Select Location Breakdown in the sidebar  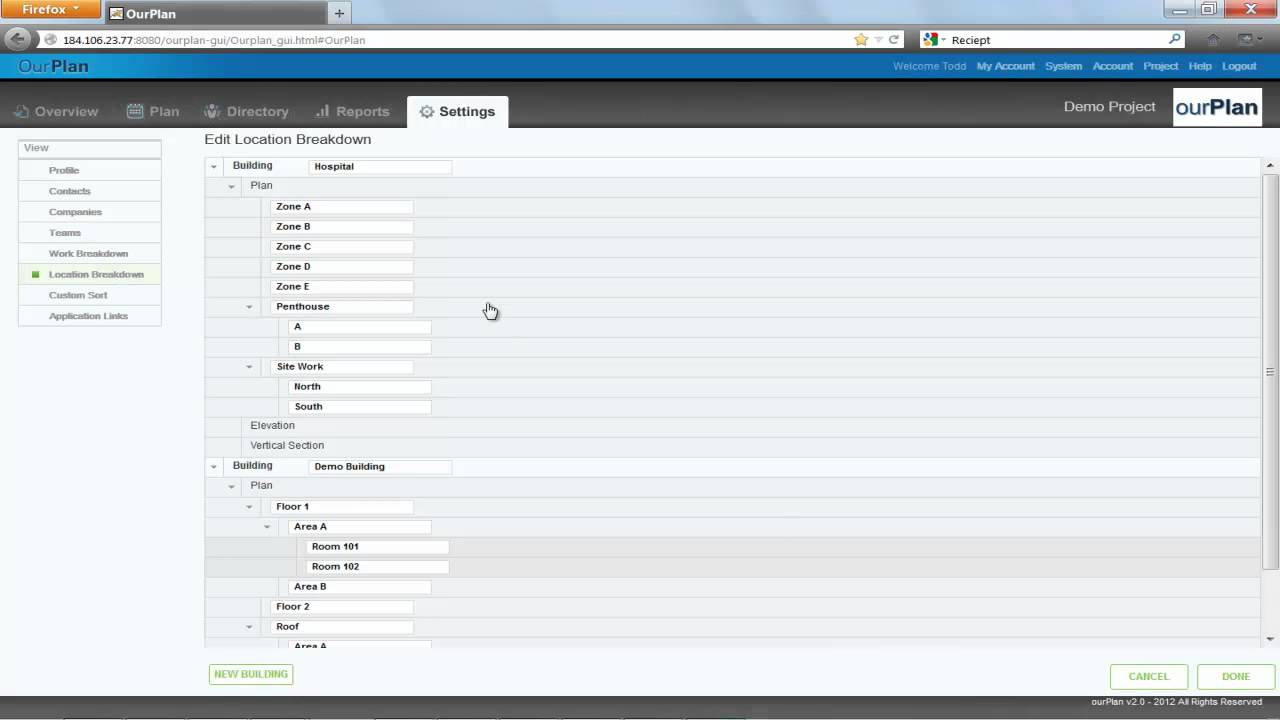click(90, 274)
